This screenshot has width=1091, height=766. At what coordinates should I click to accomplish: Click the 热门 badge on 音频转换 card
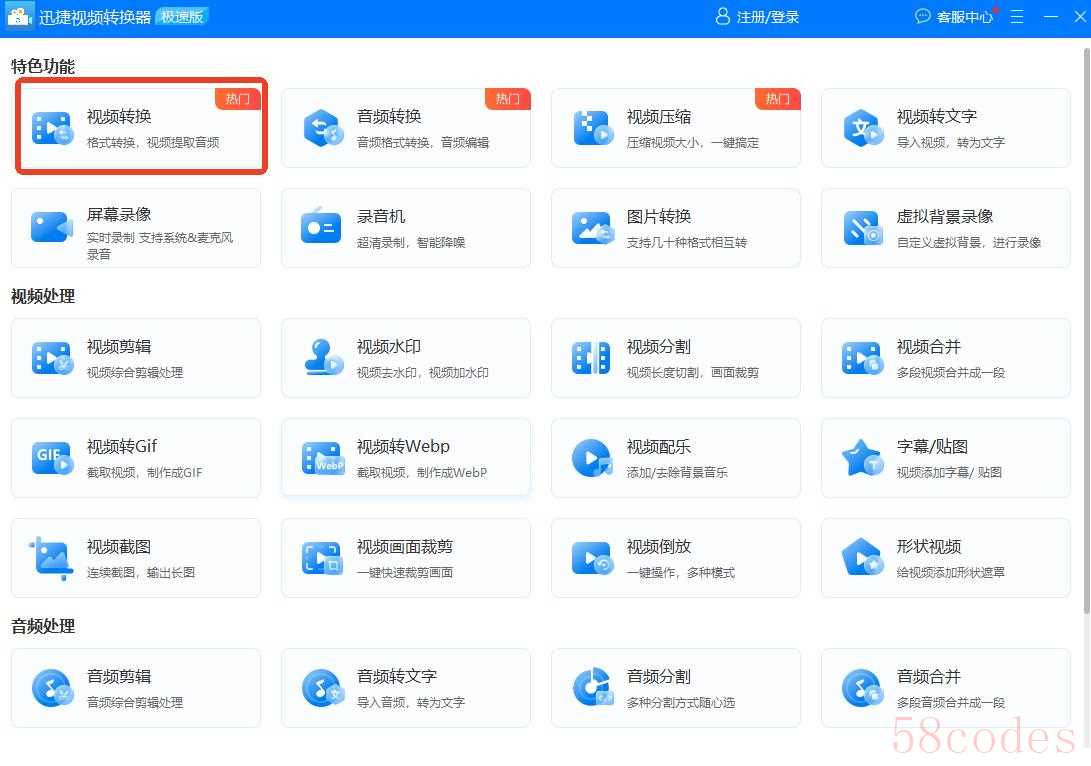pyautogui.click(x=507, y=99)
